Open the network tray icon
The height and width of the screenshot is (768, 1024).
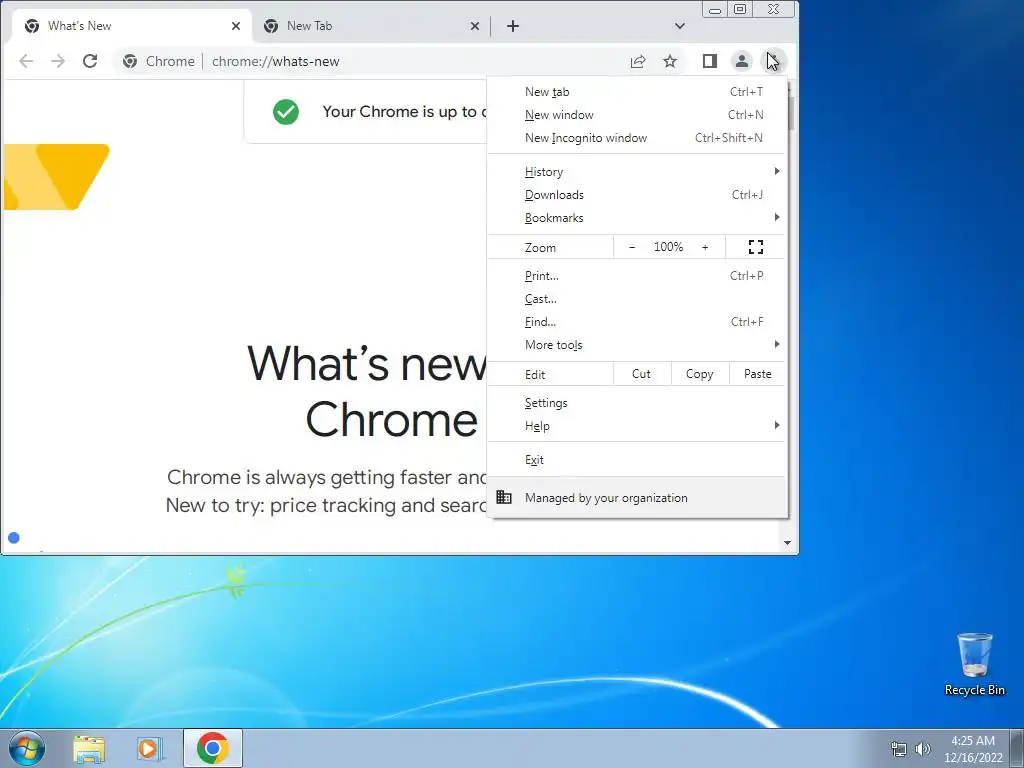click(x=899, y=748)
